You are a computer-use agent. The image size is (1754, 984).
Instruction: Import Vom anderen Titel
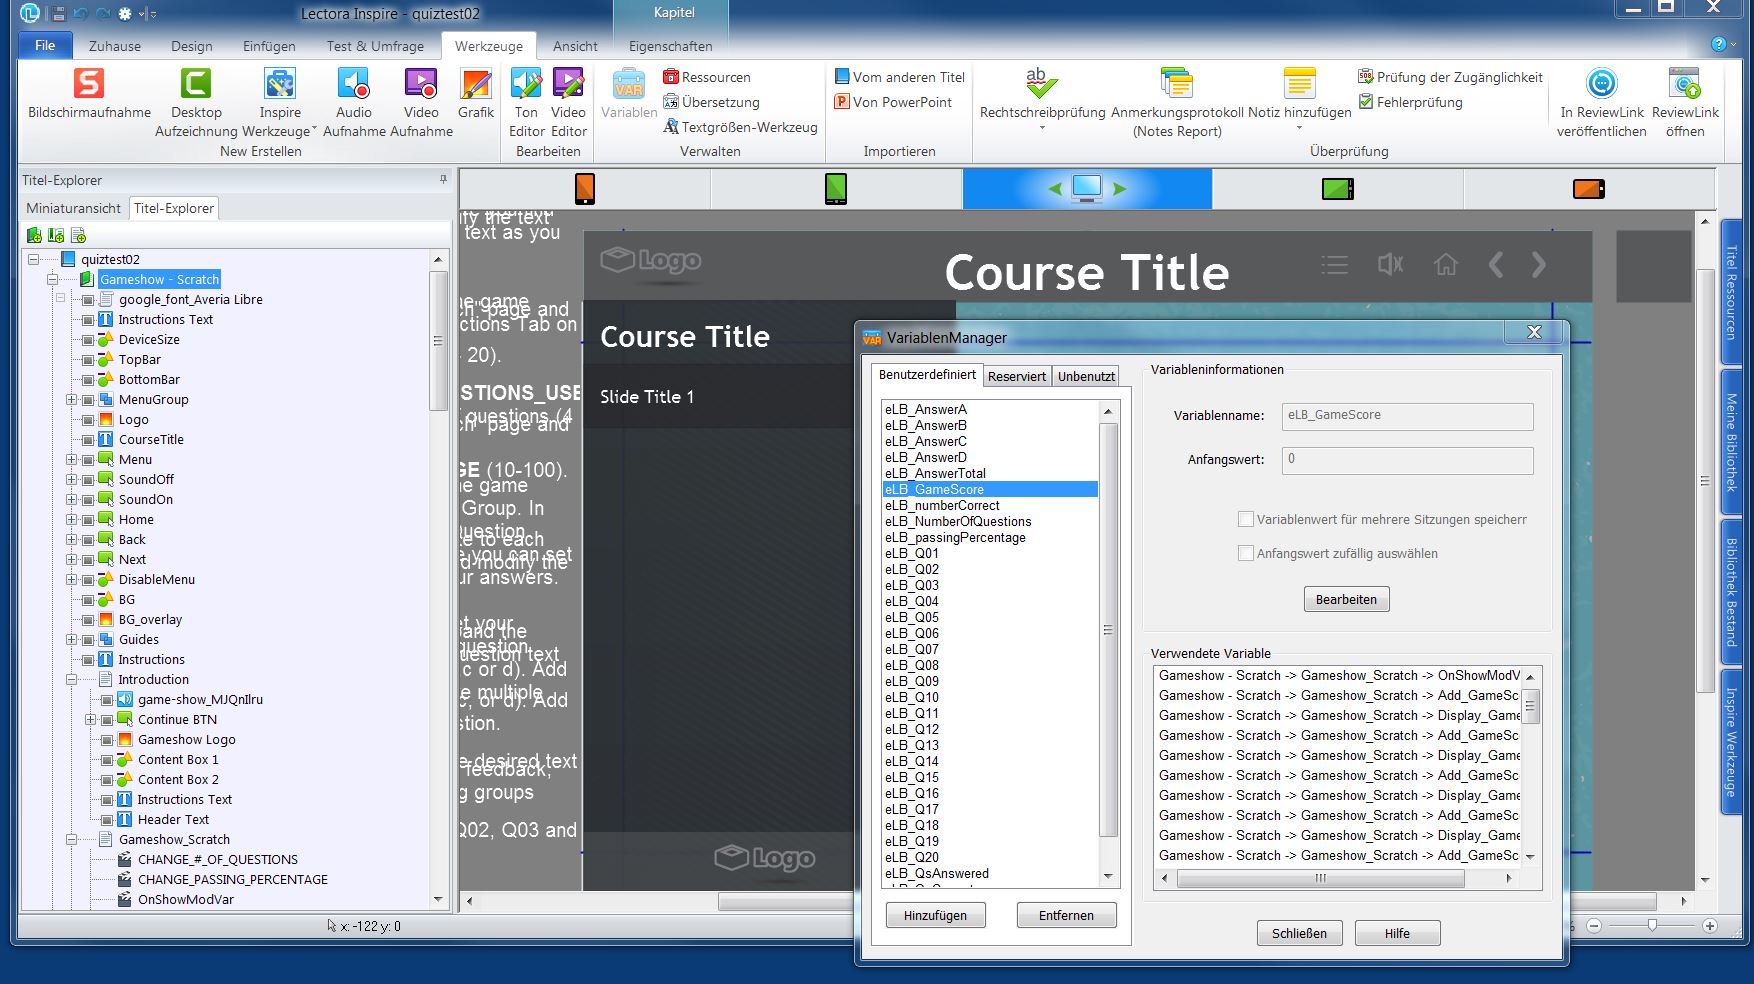point(900,77)
